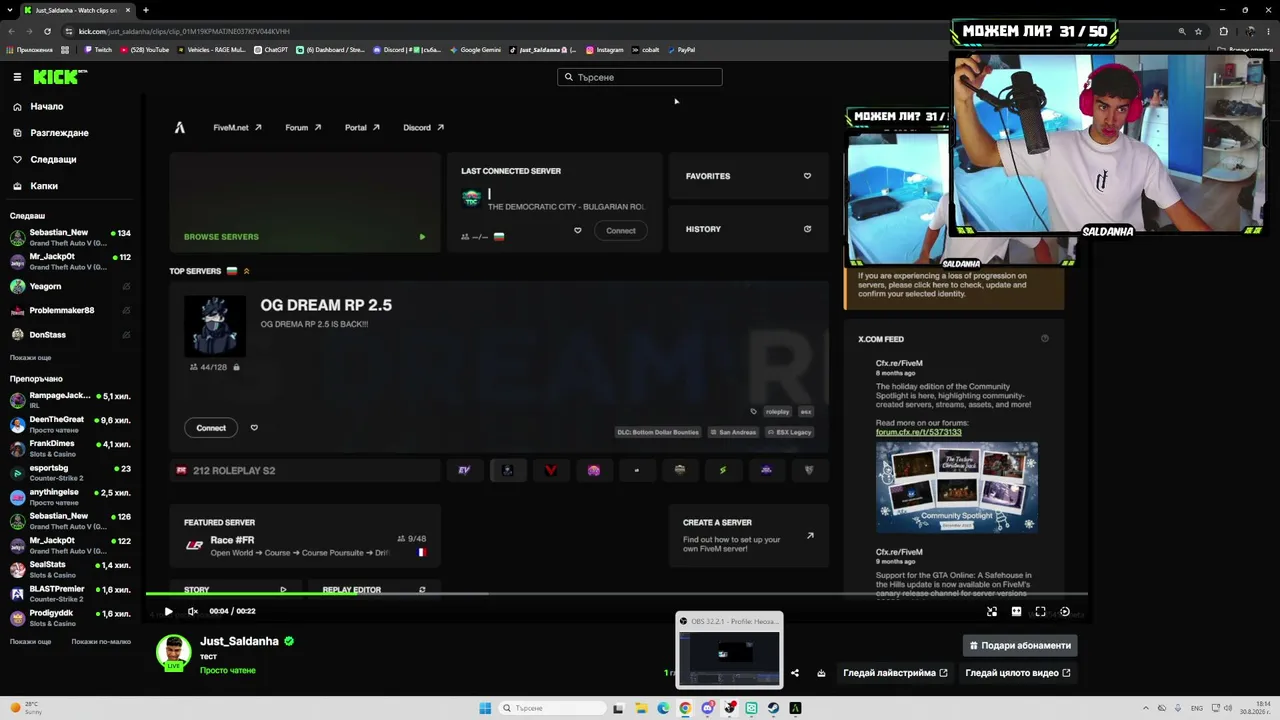Open the cobalt bookmark
The width and height of the screenshot is (1280, 720).
tap(646, 50)
